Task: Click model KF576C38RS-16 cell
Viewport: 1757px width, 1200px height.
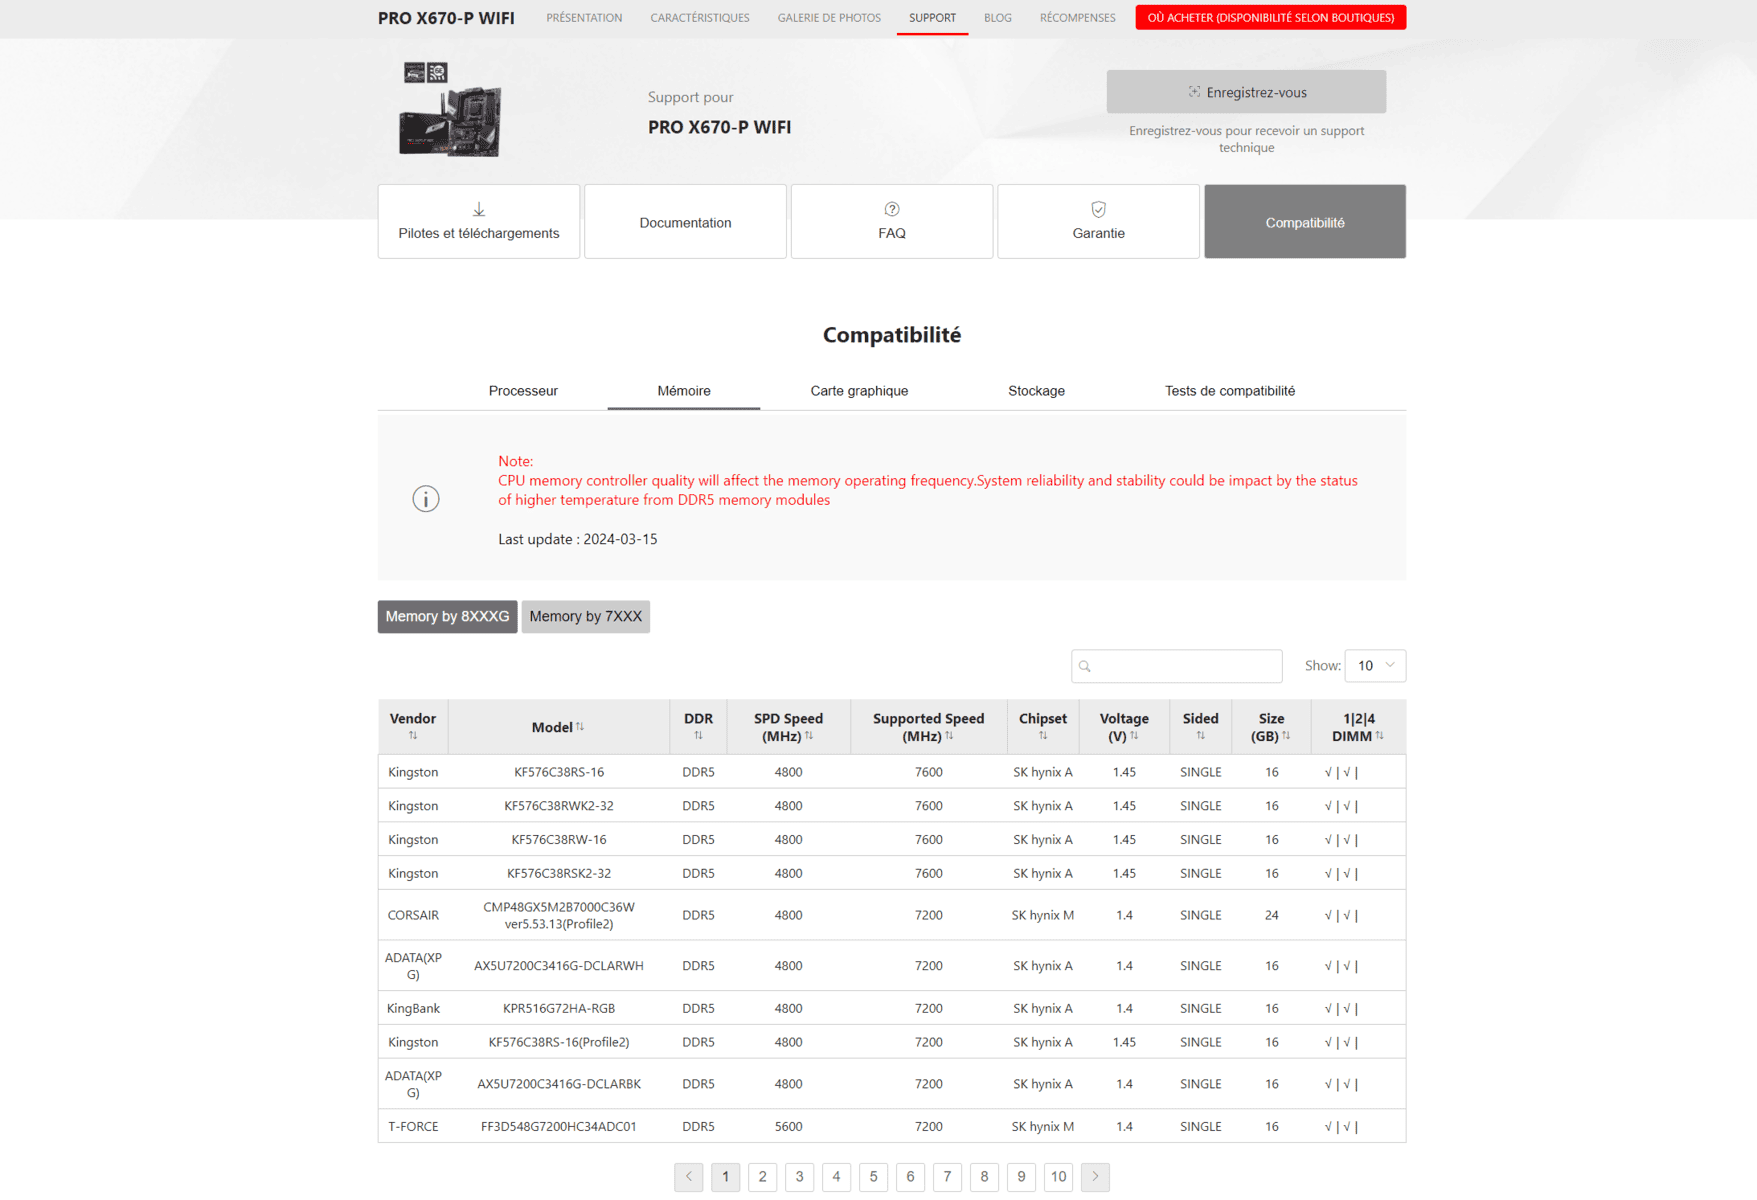Action: click(x=559, y=772)
